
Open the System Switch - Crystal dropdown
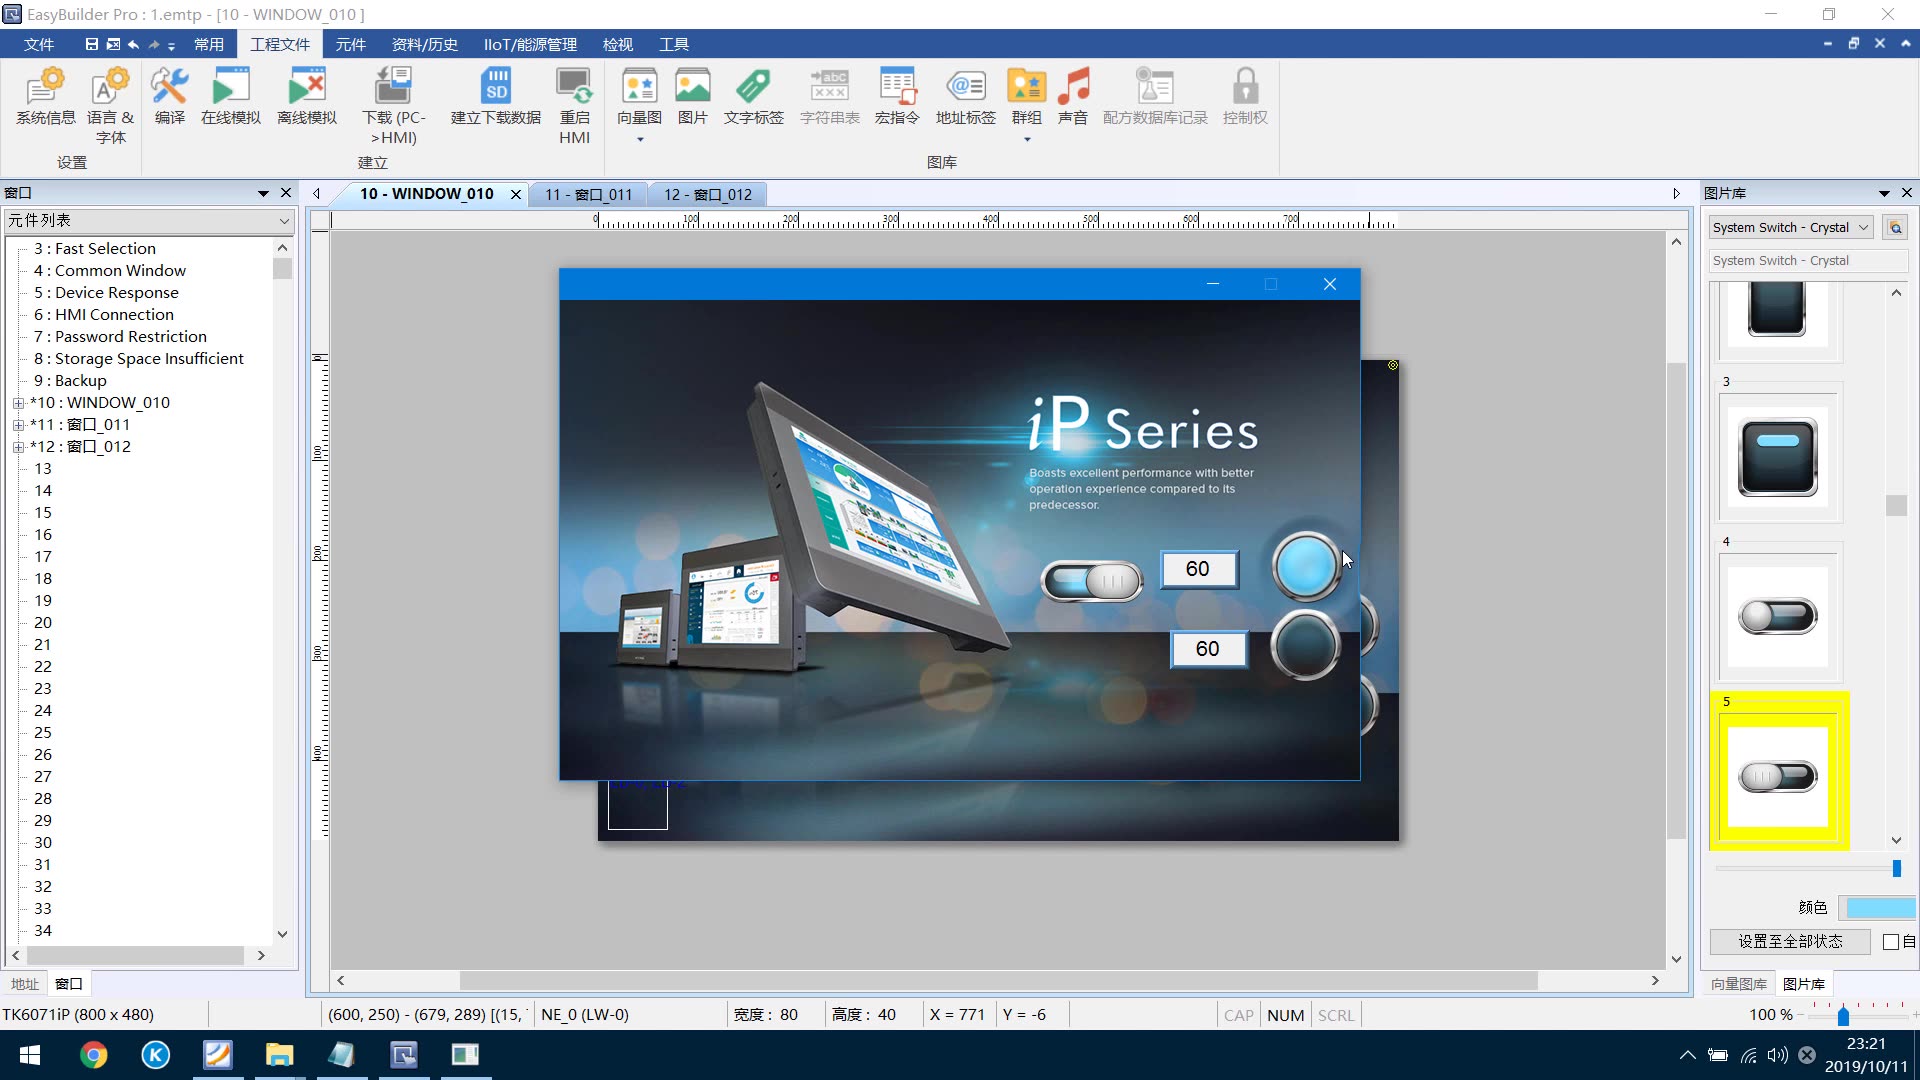pos(1790,228)
